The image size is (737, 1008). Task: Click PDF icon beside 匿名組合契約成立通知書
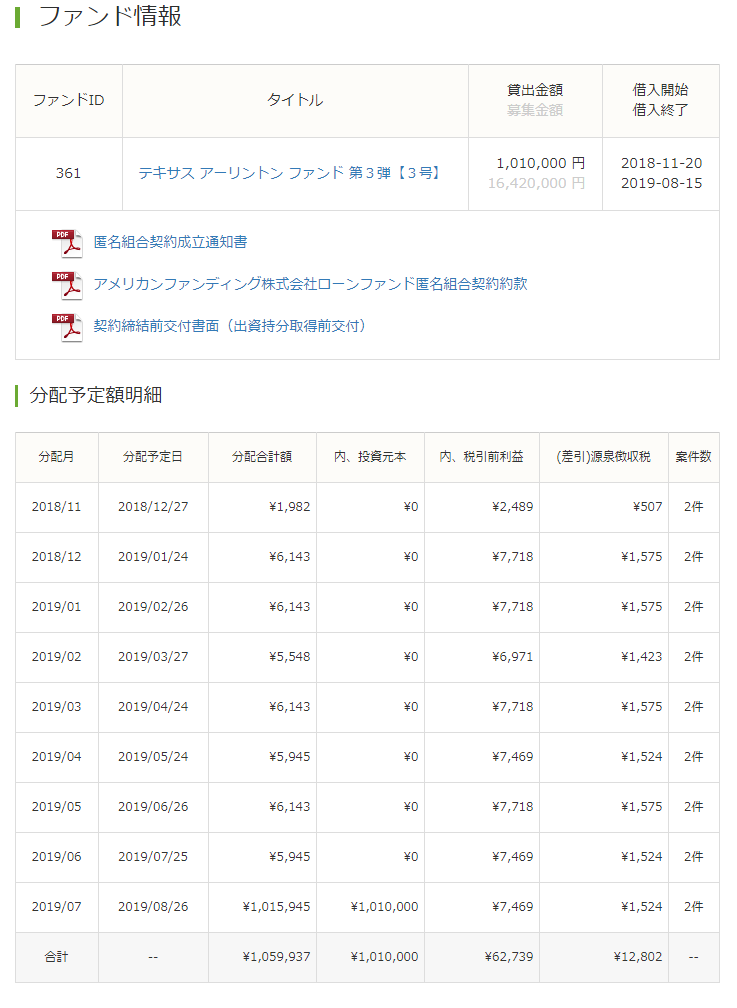point(67,243)
